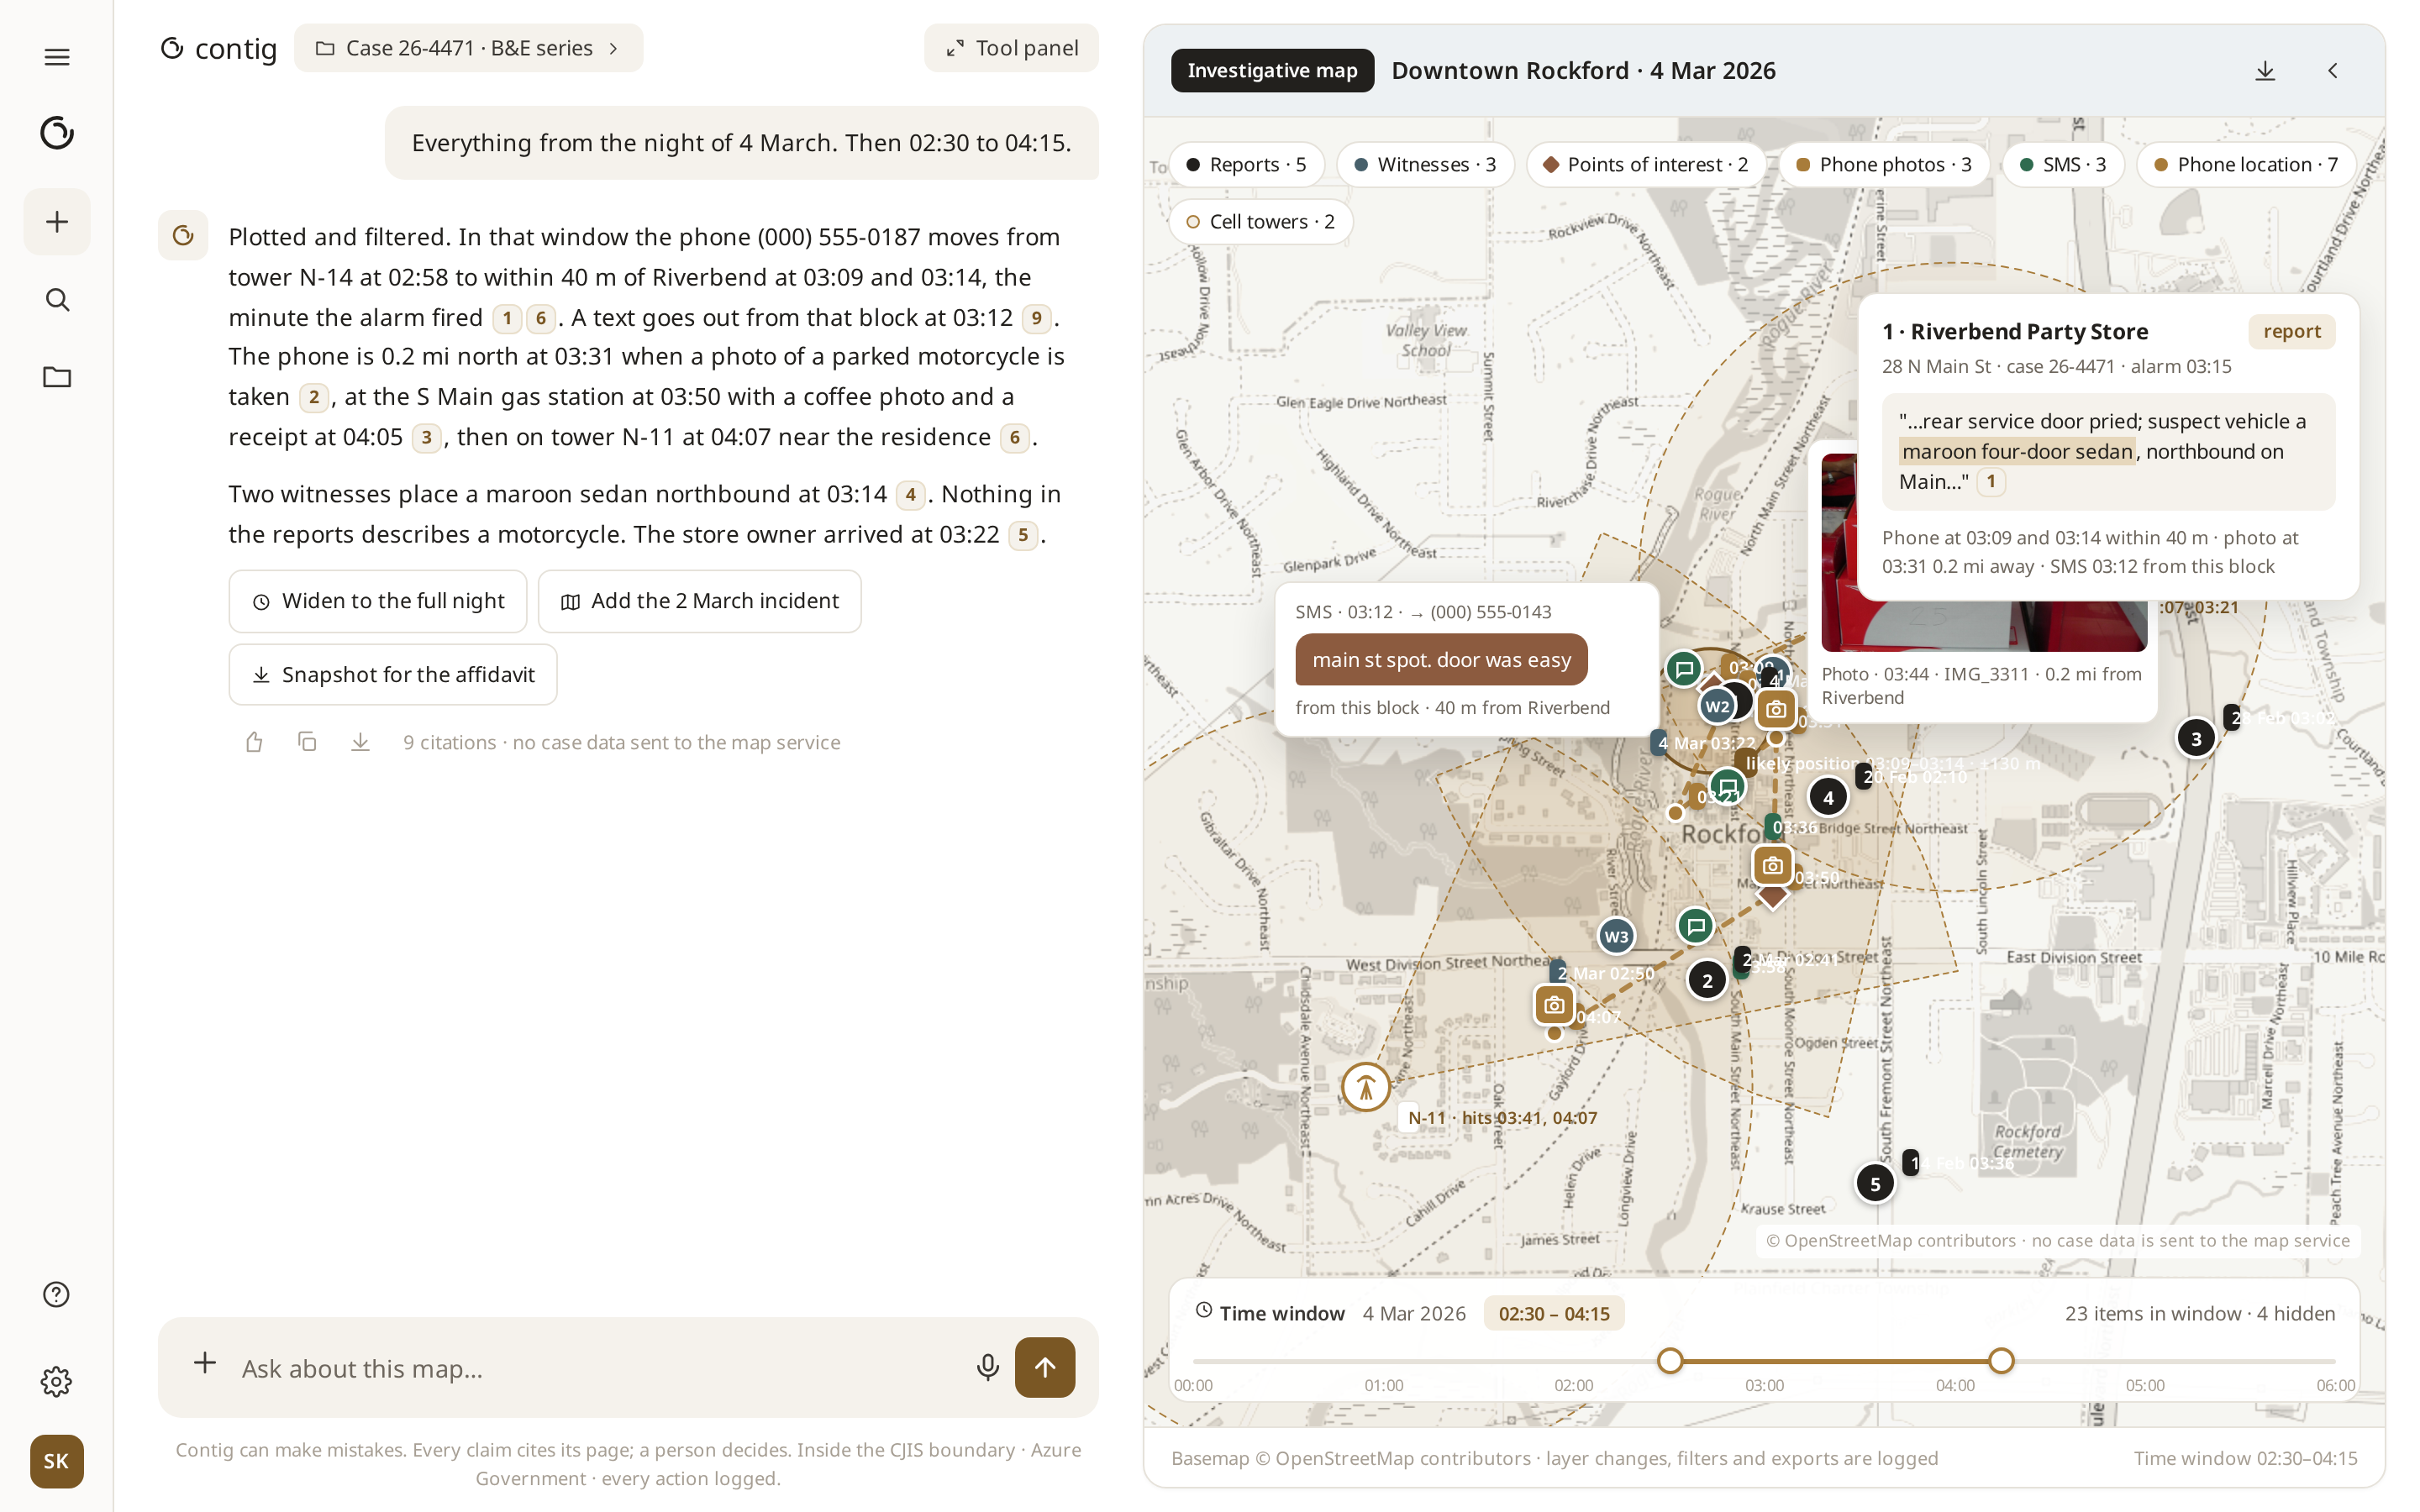Image resolution: width=2420 pixels, height=1512 pixels.
Task: Select phone photo marker at 03:50
Action: click(1772, 865)
